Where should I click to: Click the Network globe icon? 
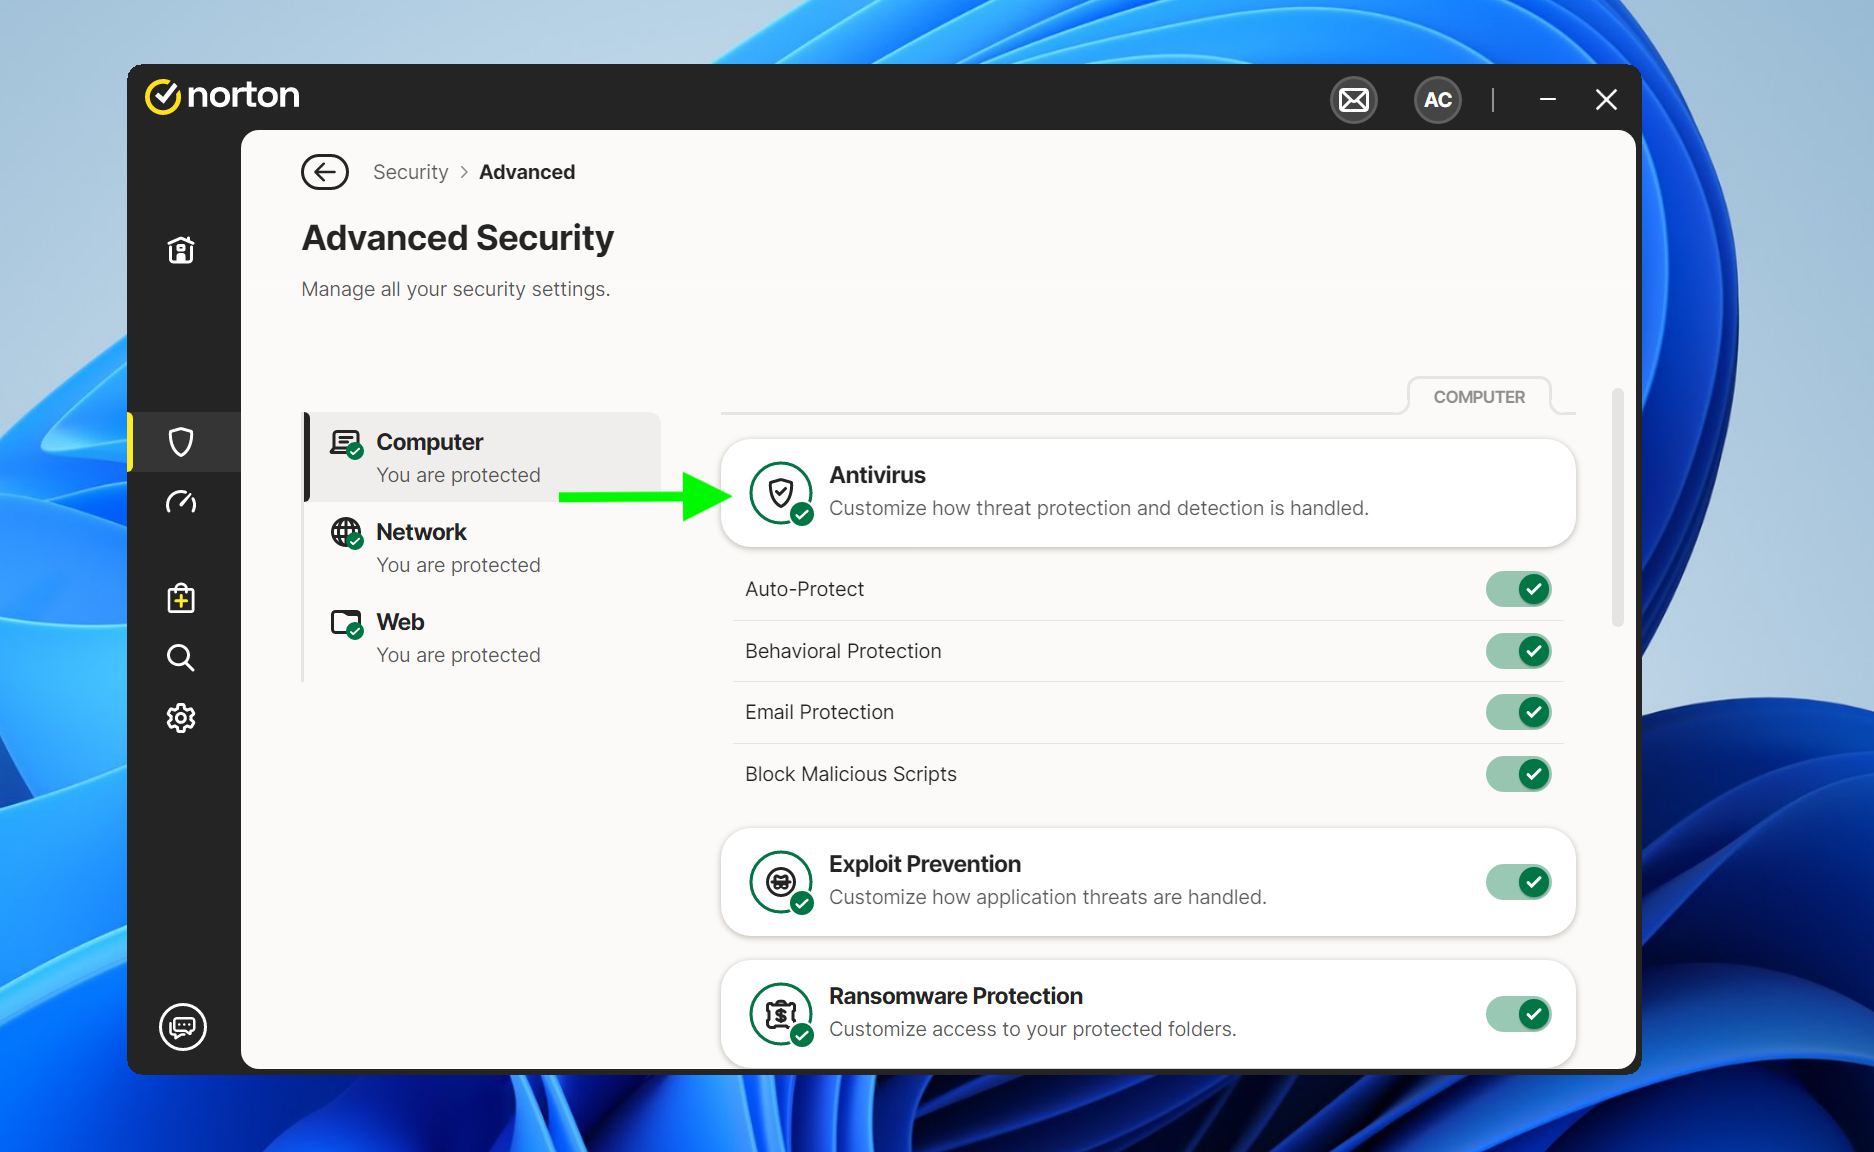click(347, 533)
